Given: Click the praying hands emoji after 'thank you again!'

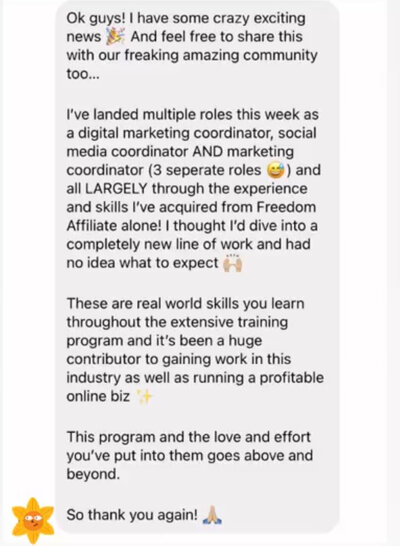Looking at the screenshot, I should [212, 515].
